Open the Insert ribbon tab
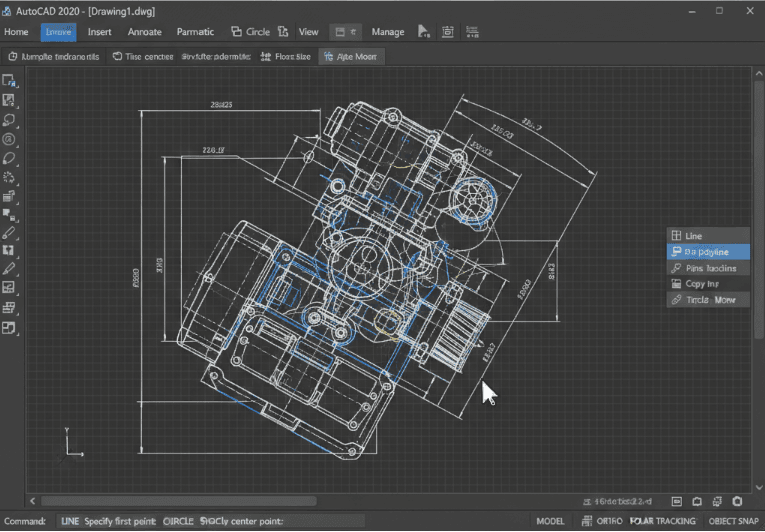765x532 pixels. click(x=100, y=32)
